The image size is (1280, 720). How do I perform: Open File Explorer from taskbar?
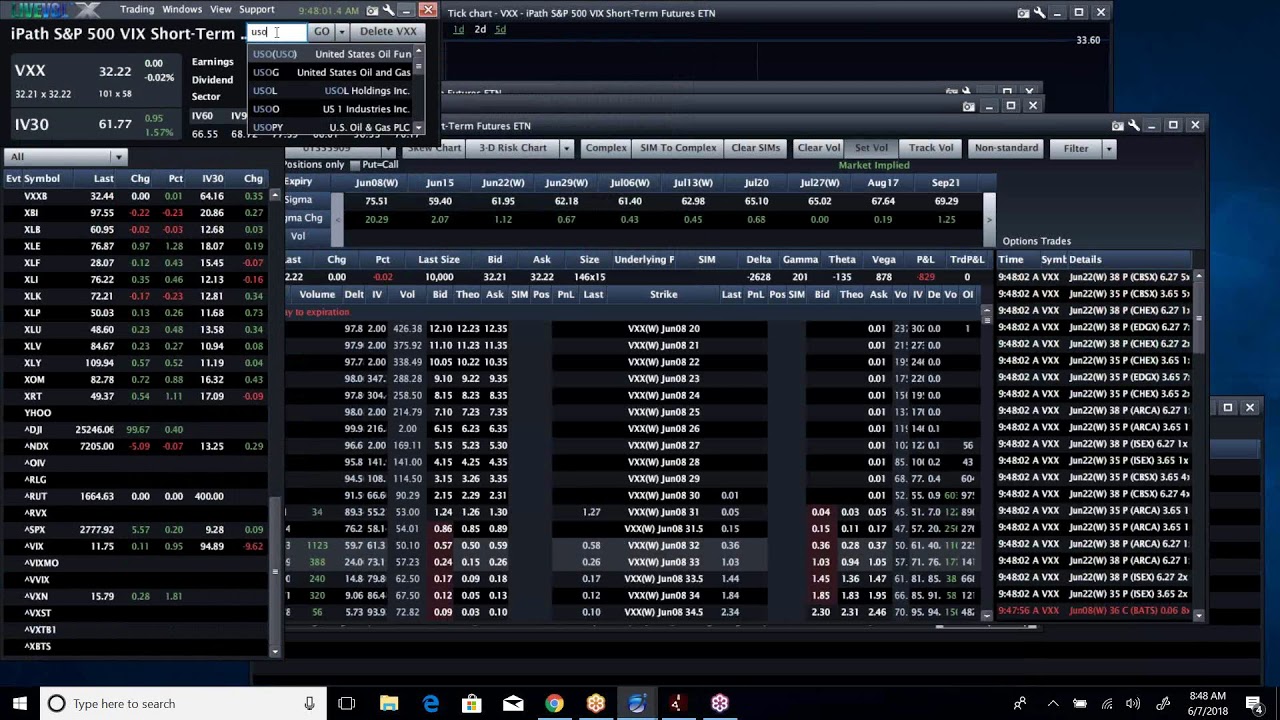[388, 703]
